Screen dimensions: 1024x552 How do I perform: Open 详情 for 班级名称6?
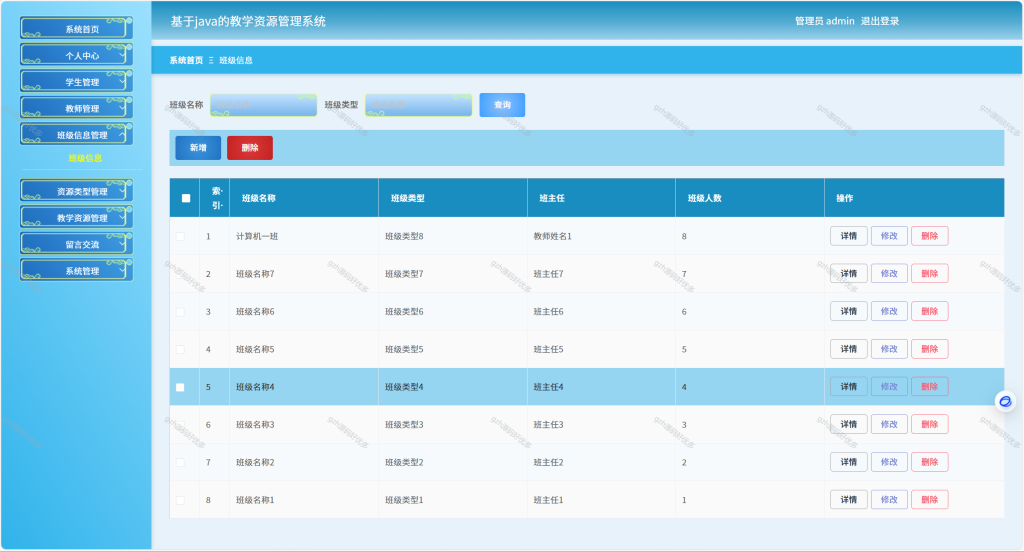[x=848, y=311]
